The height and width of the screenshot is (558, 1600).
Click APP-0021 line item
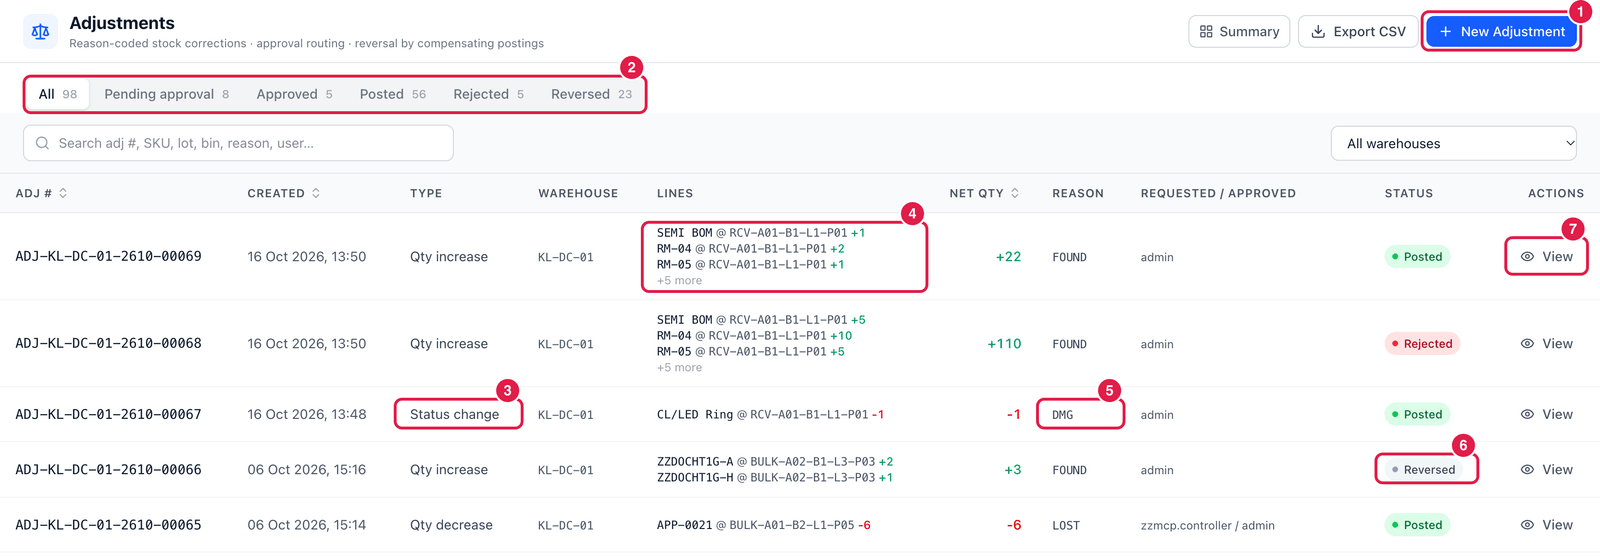point(763,526)
